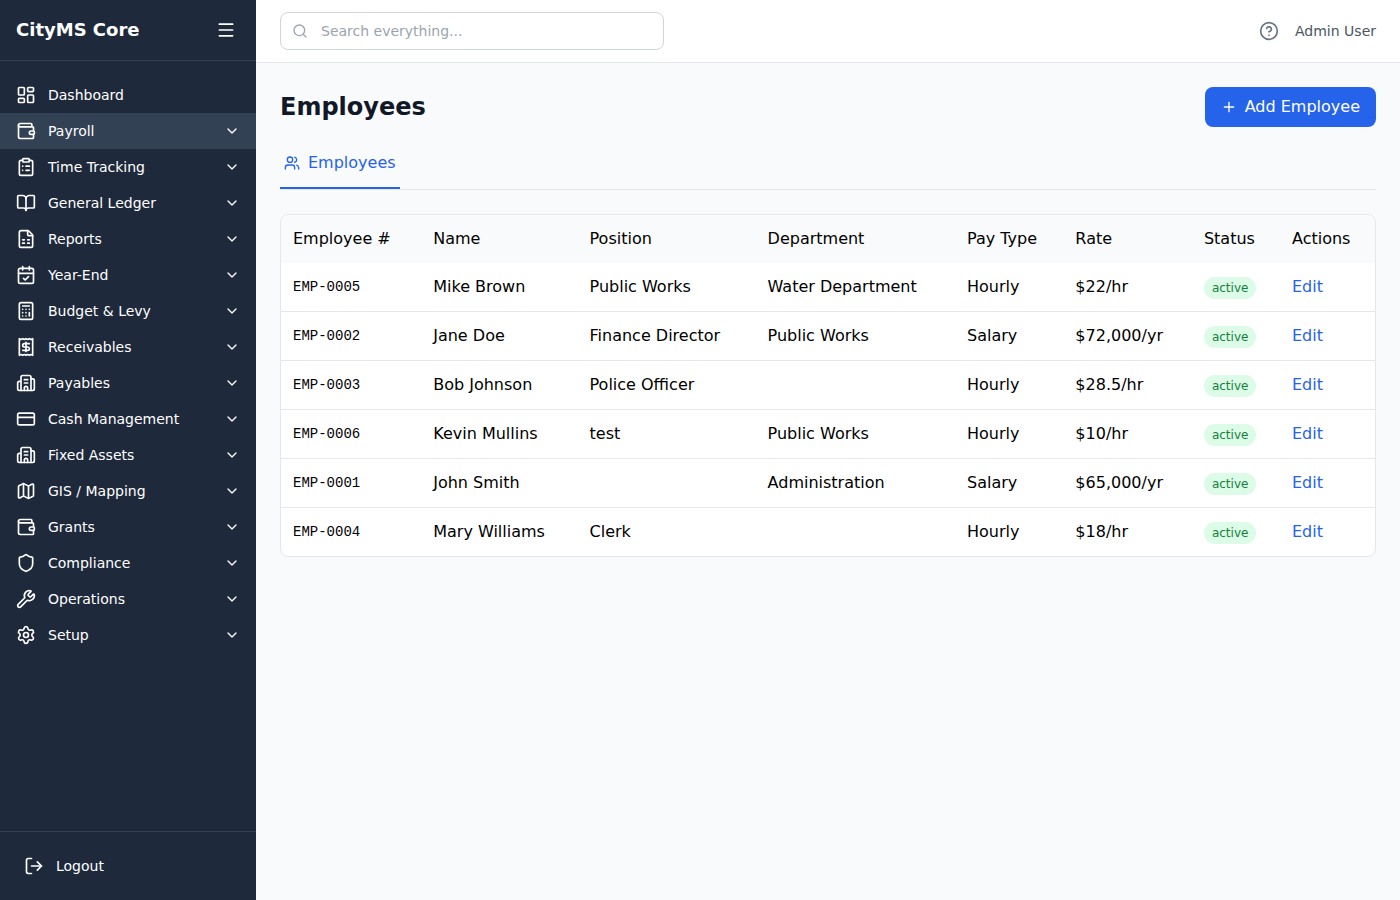Switch to the Employees tab
Screen dimensions: 1400x900
(x=340, y=162)
